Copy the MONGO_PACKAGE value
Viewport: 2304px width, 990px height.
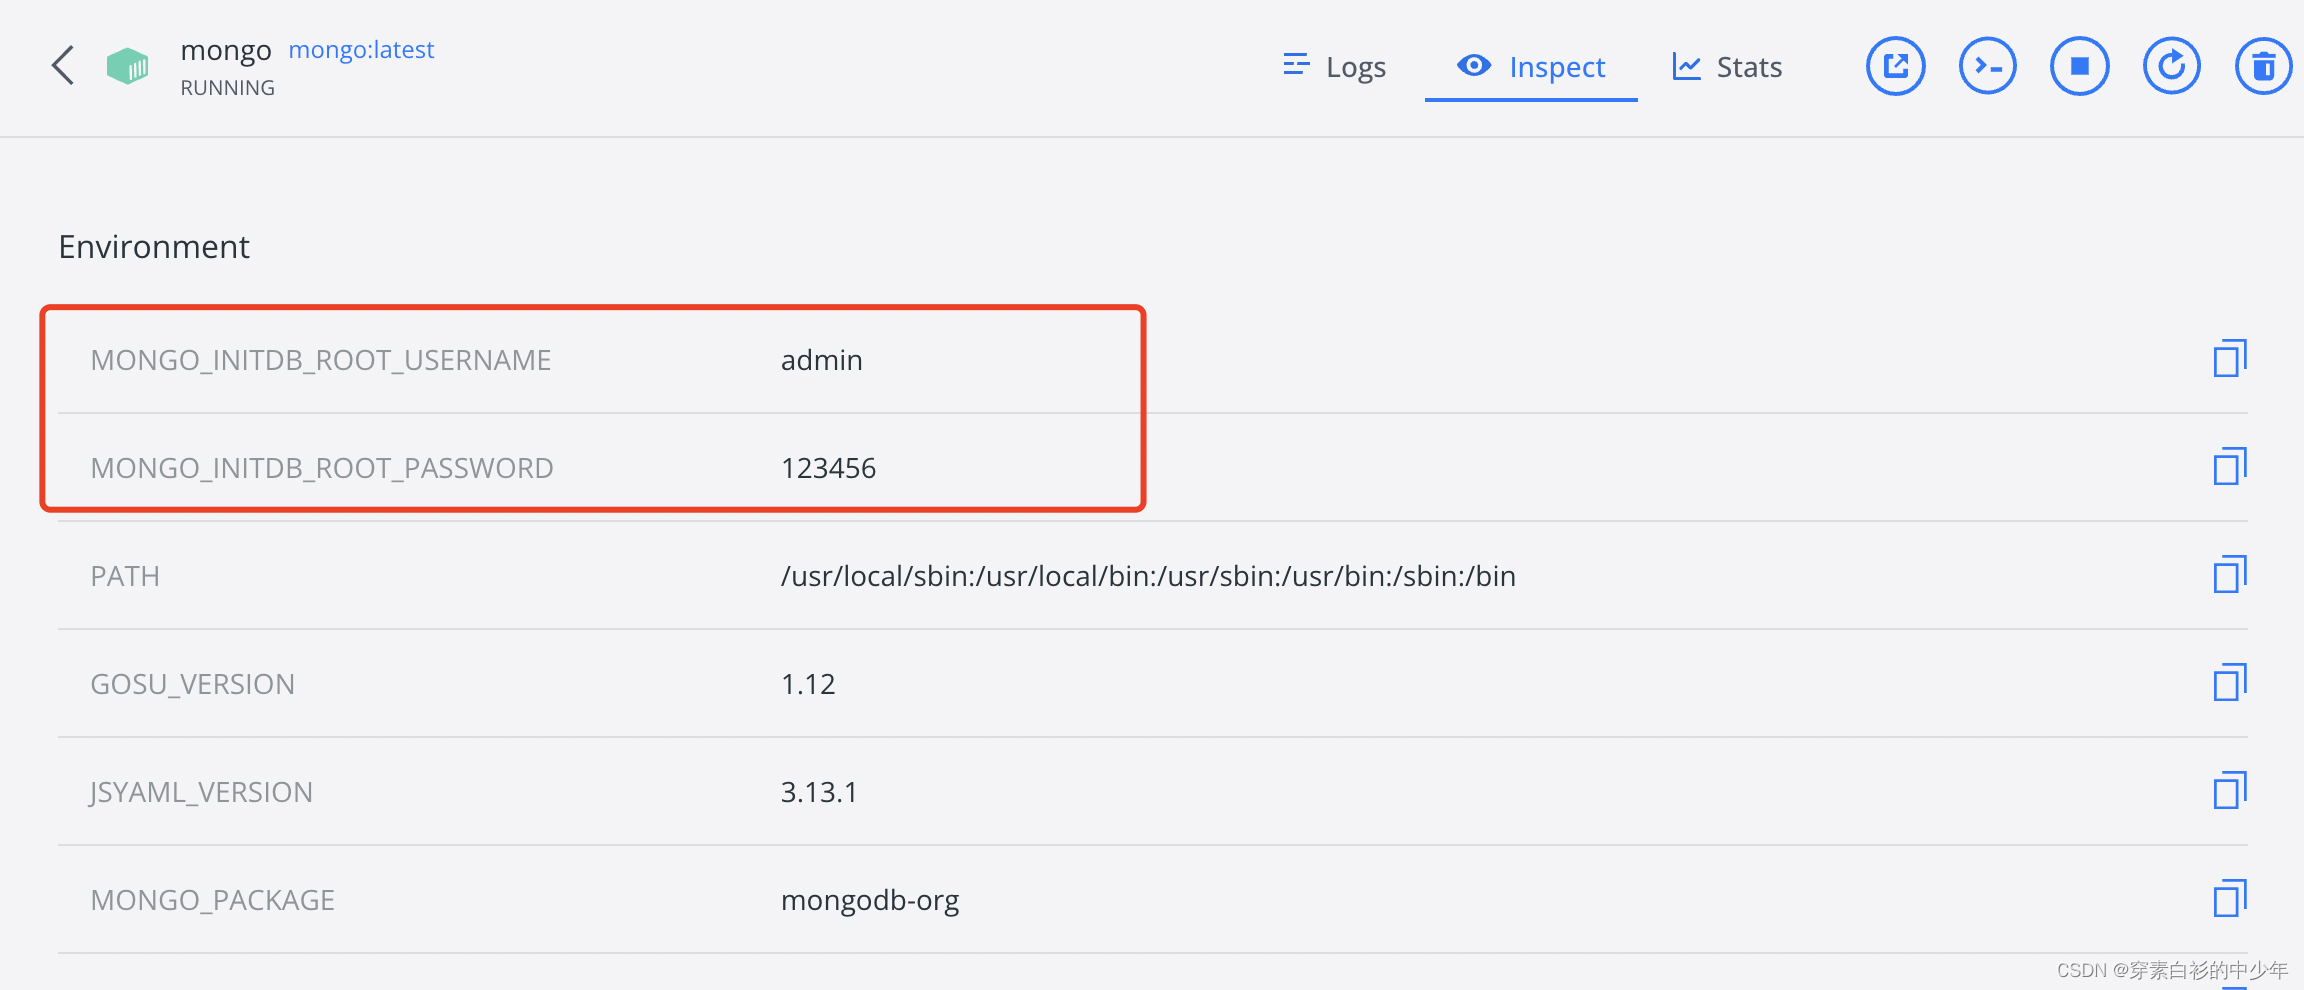coord(2229,899)
